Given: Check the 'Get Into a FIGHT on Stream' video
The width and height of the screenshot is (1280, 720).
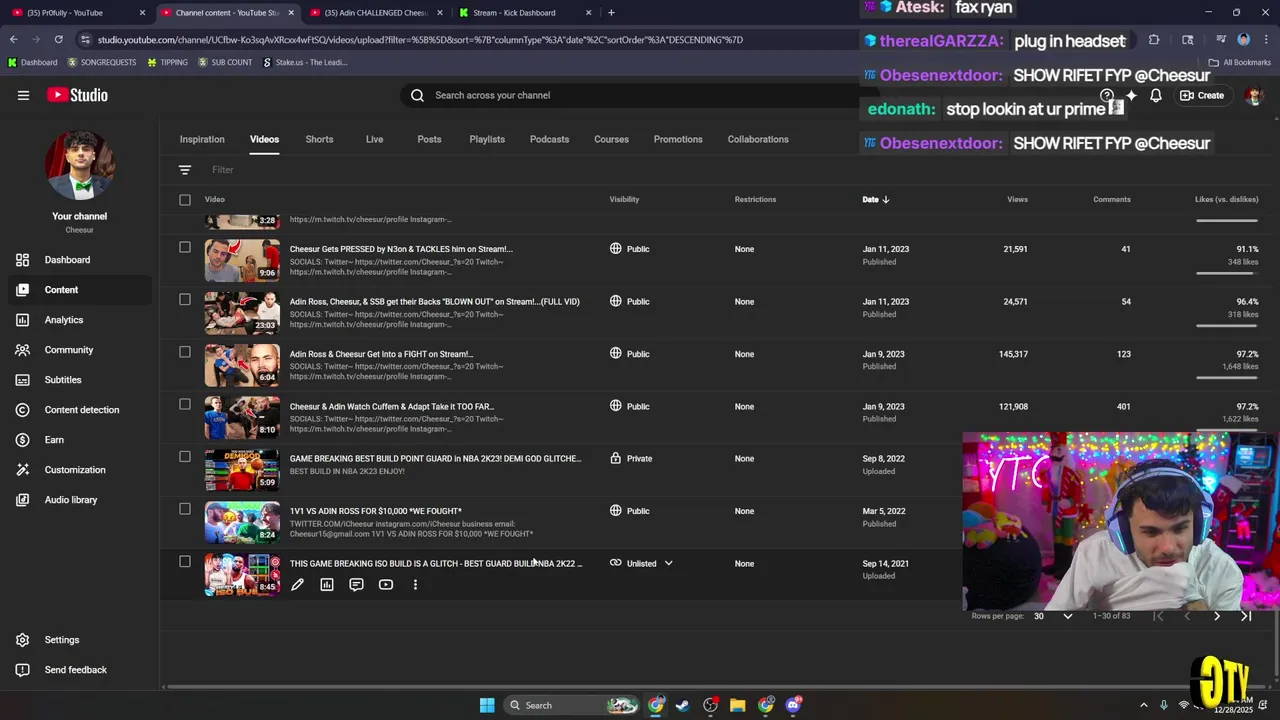Looking at the screenshot, I should (x=185, y=352).
